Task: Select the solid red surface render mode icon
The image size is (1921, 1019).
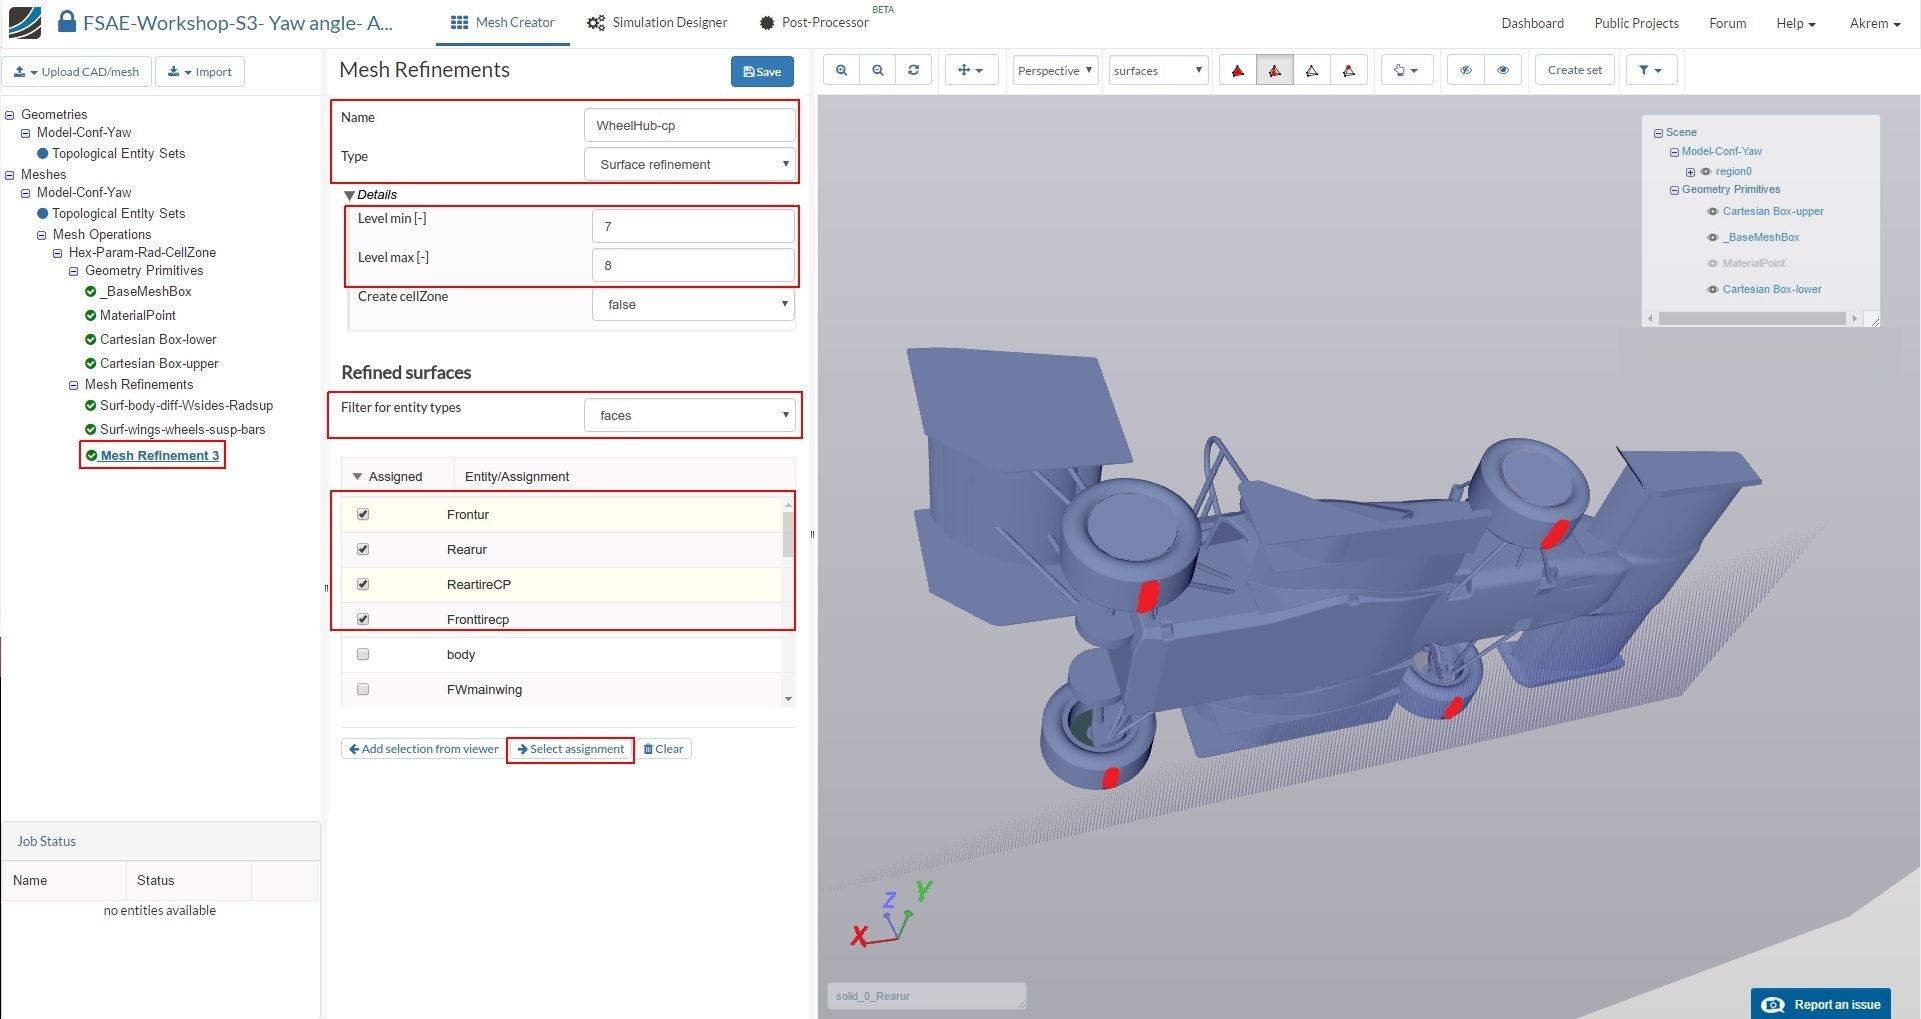Action: [1238, 70]
